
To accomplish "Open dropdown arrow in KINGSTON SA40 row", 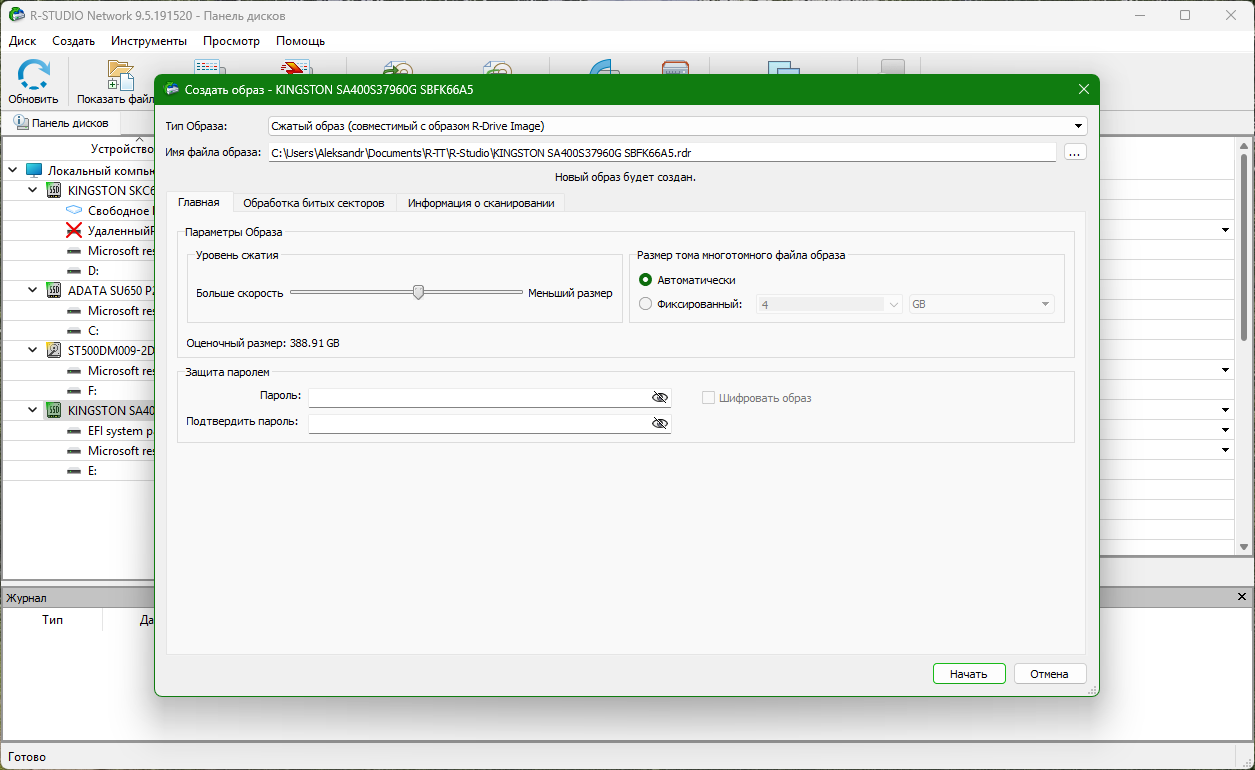I will pos(1225,411).
